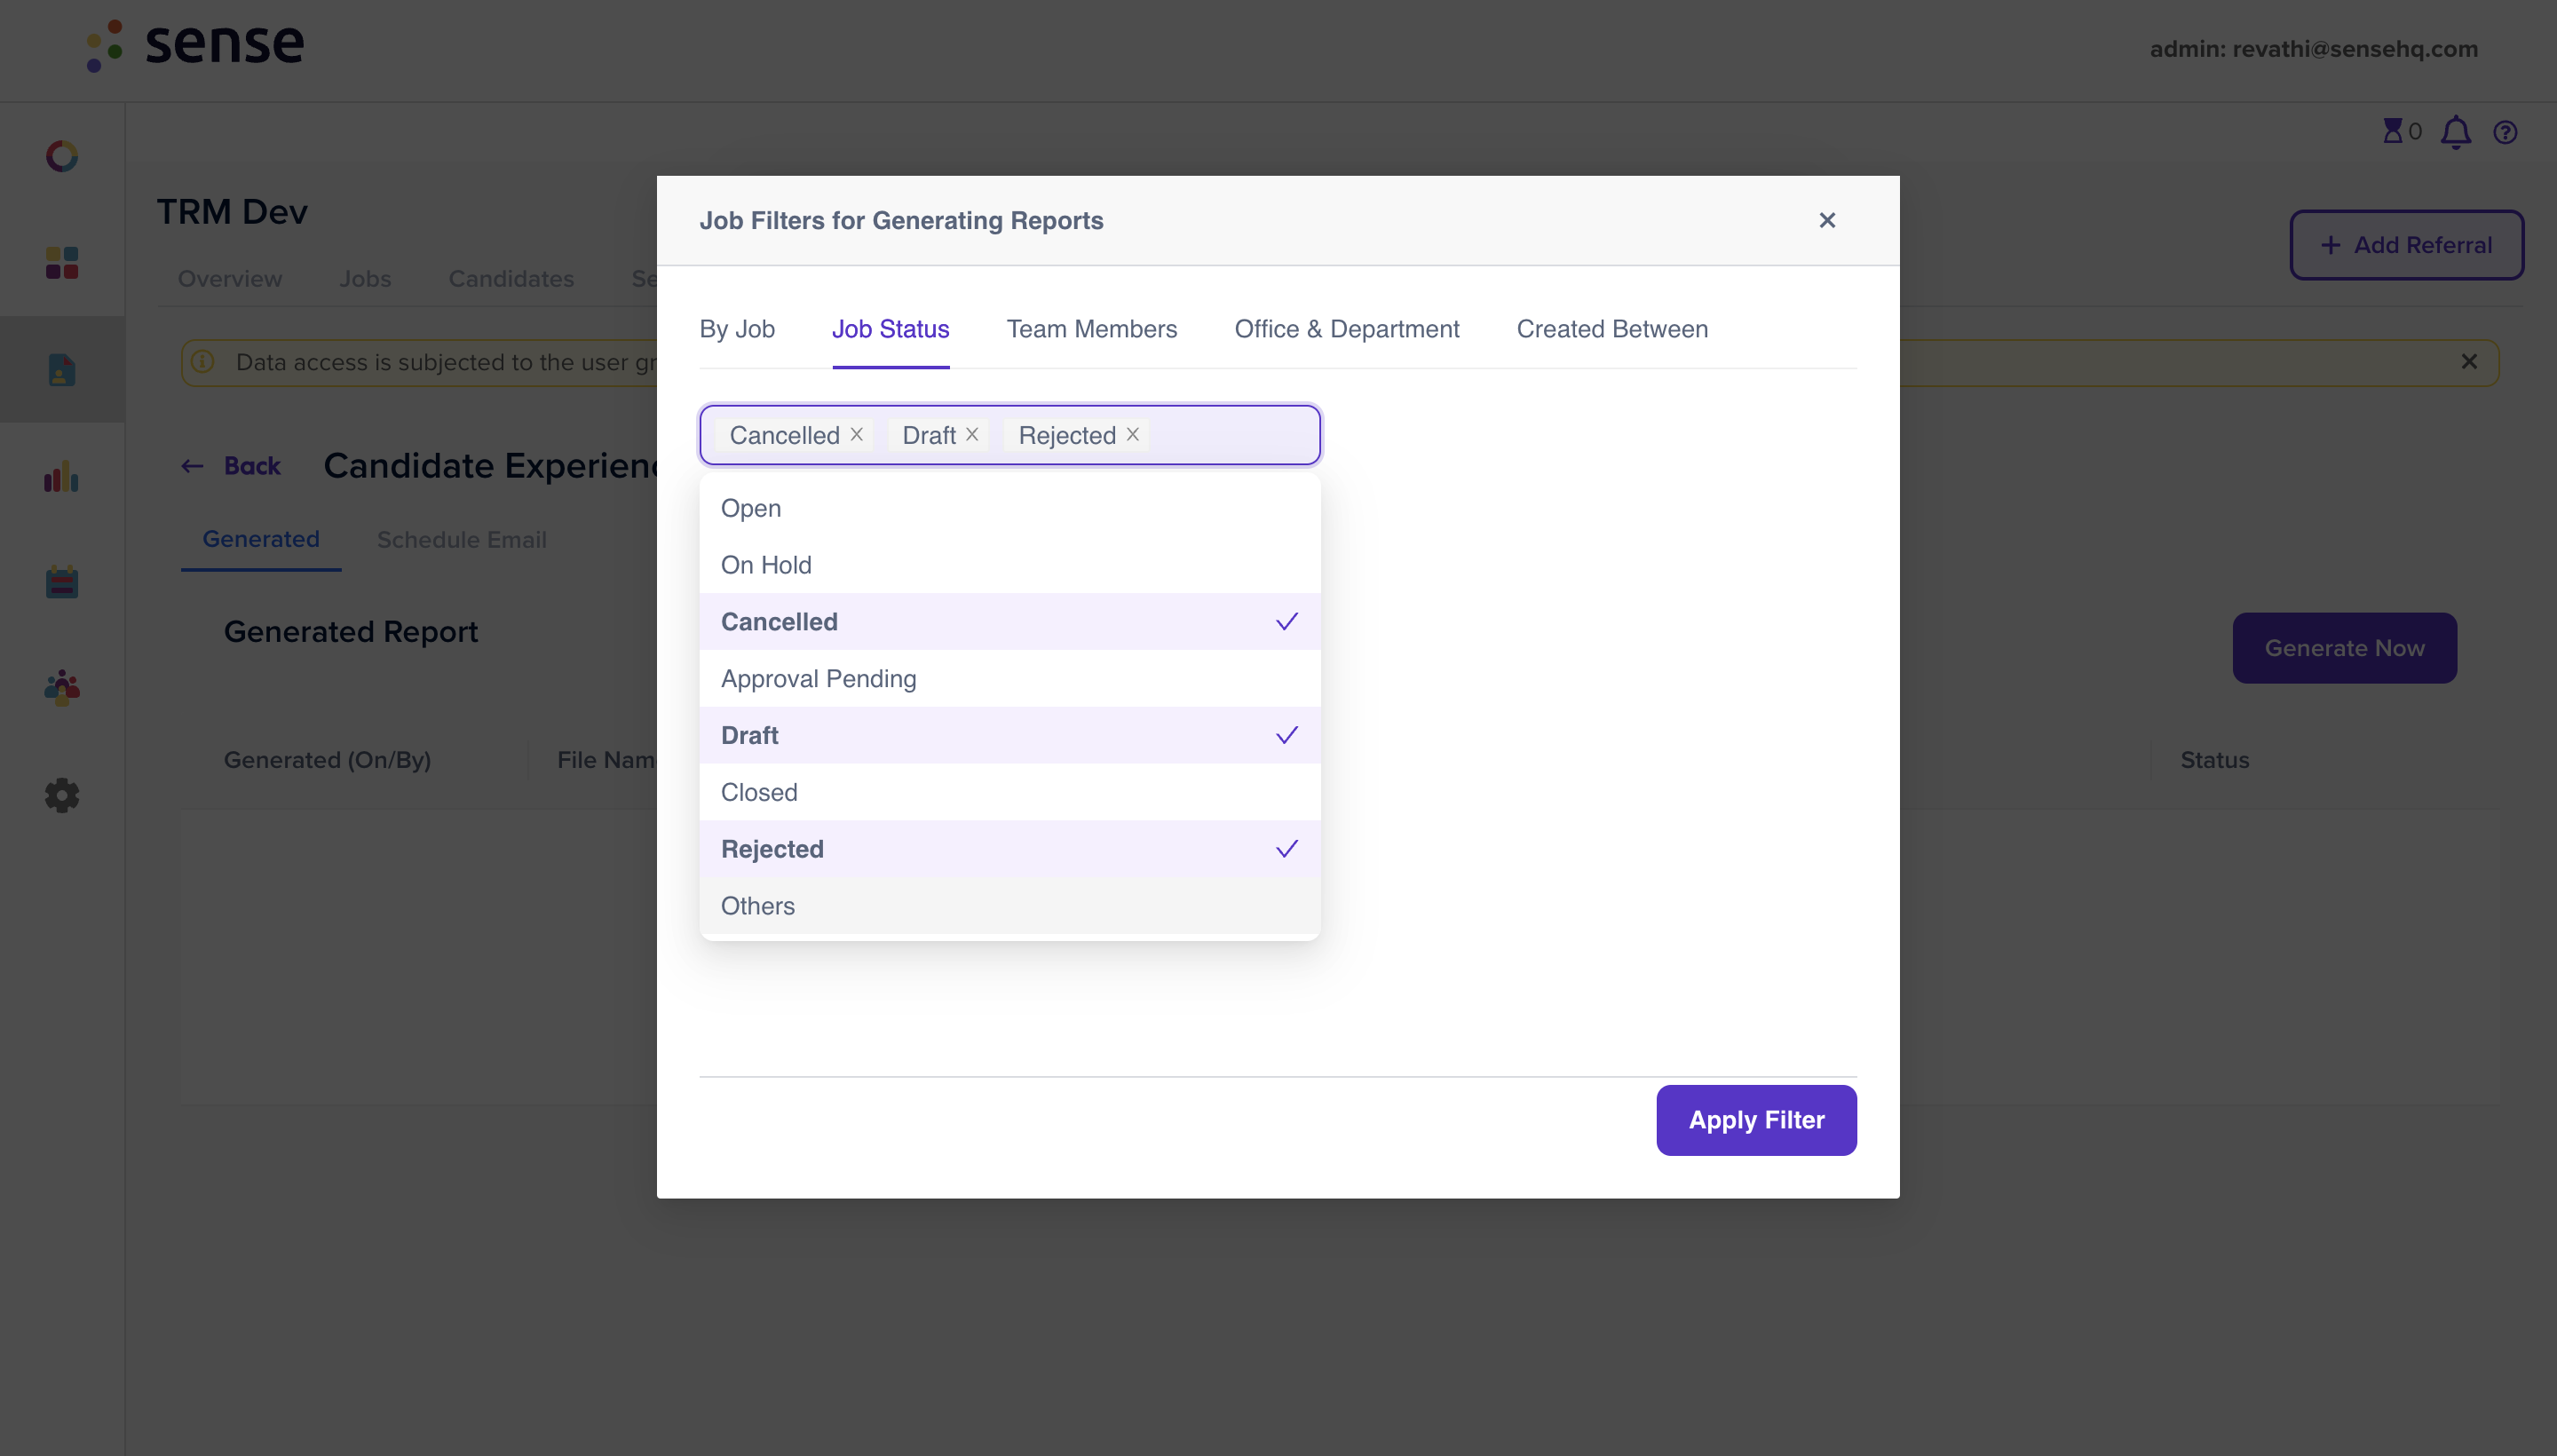Click inside the status multi-select field
2557x1456 pixels.
click(1234, 435)
